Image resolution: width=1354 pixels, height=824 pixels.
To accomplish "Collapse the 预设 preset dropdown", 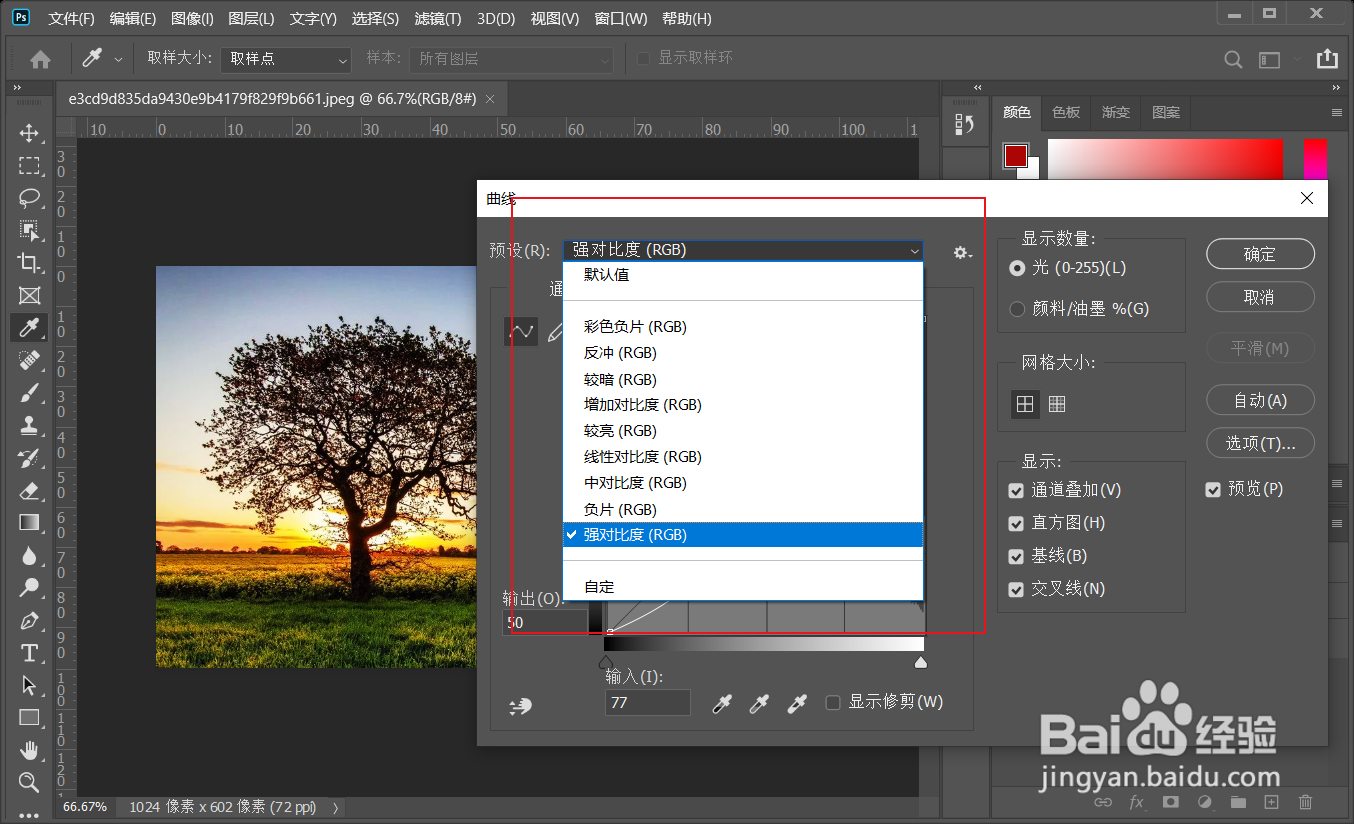I will click(743, 250).
